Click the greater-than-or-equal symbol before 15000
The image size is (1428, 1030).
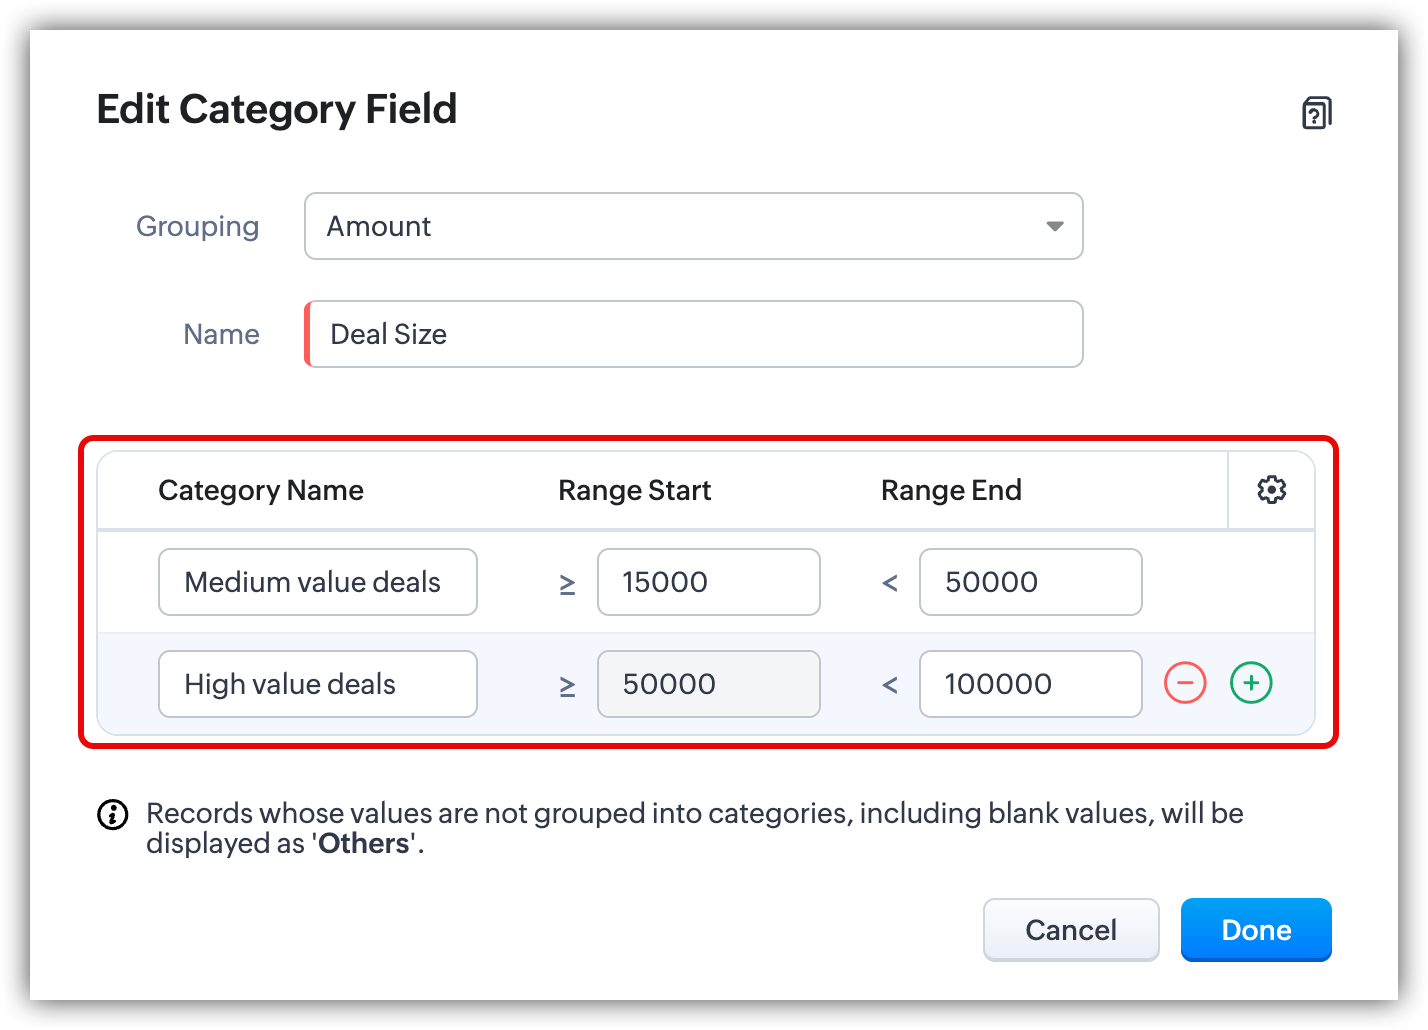click(567, 583)
